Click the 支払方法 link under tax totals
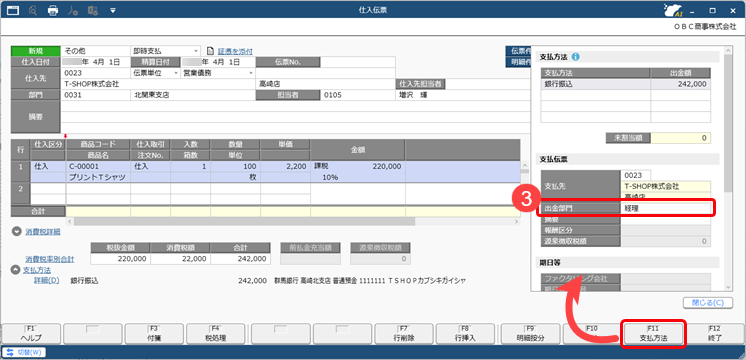The width and height of the screenshot is (746, 360). pos(38,271)
